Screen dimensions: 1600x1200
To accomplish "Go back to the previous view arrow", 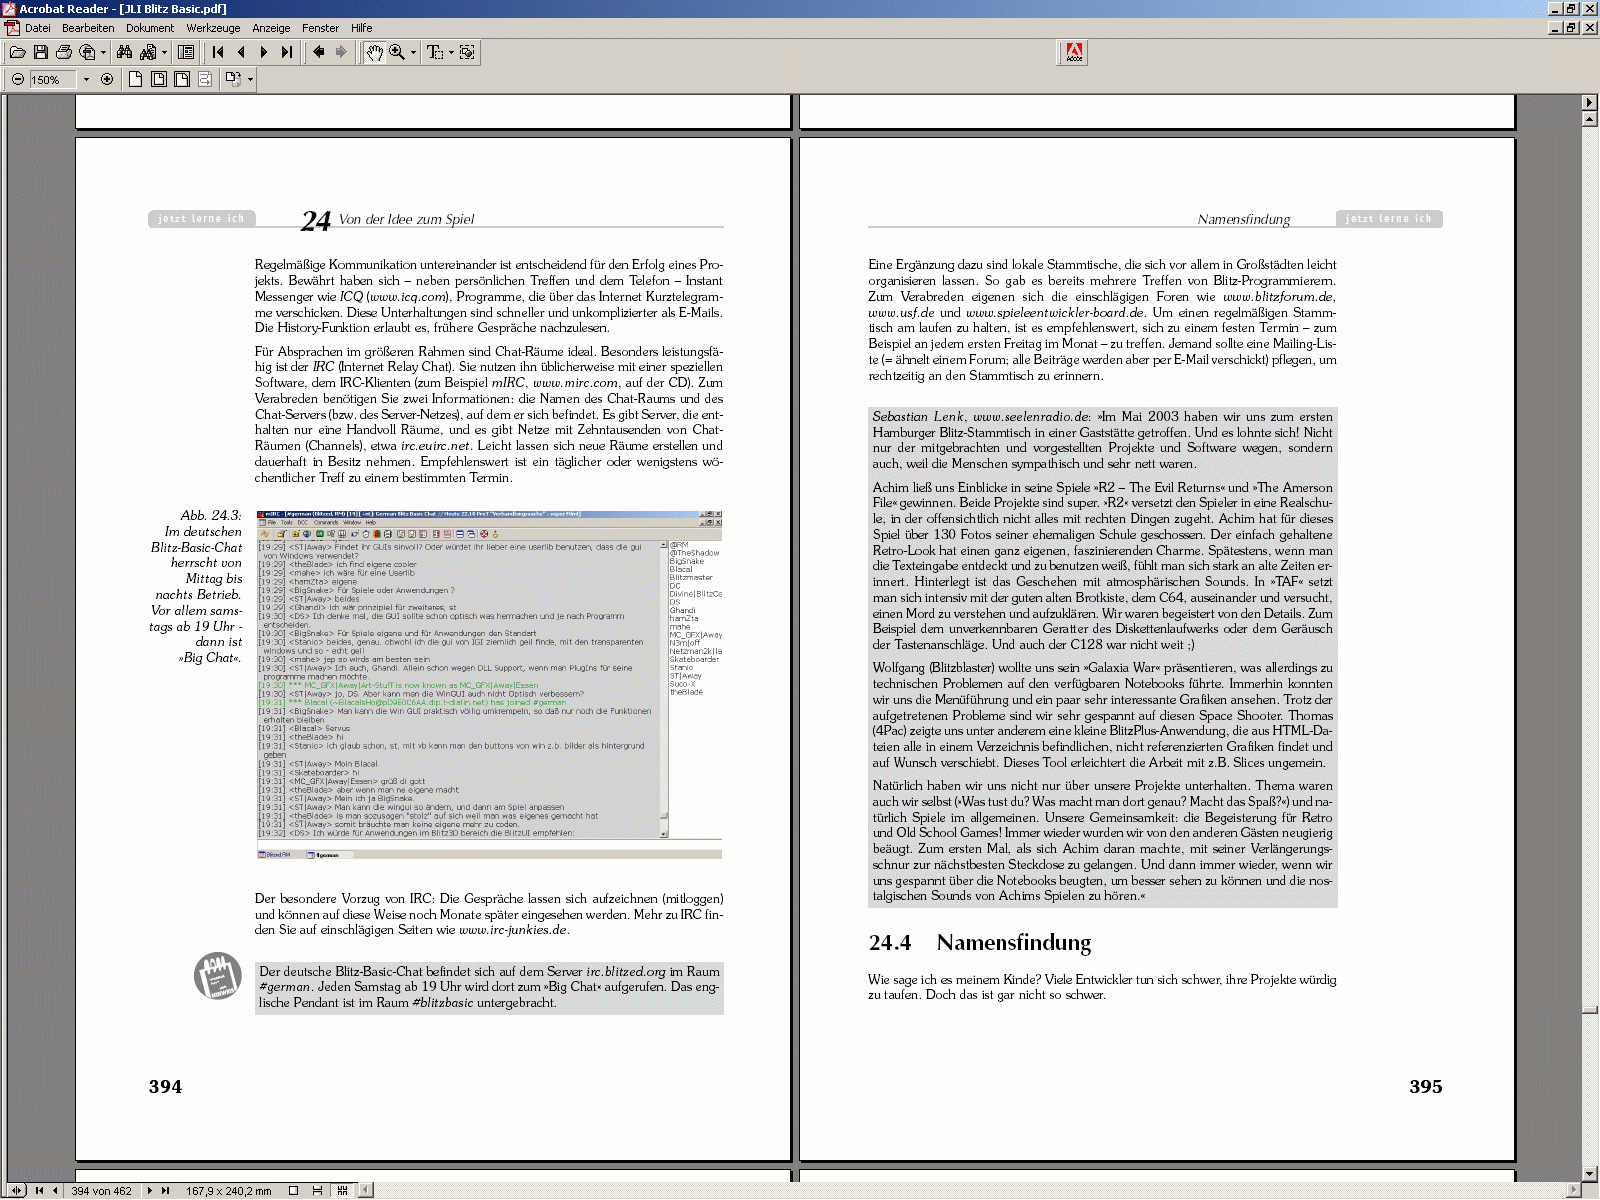I will [x=319, y=52].
